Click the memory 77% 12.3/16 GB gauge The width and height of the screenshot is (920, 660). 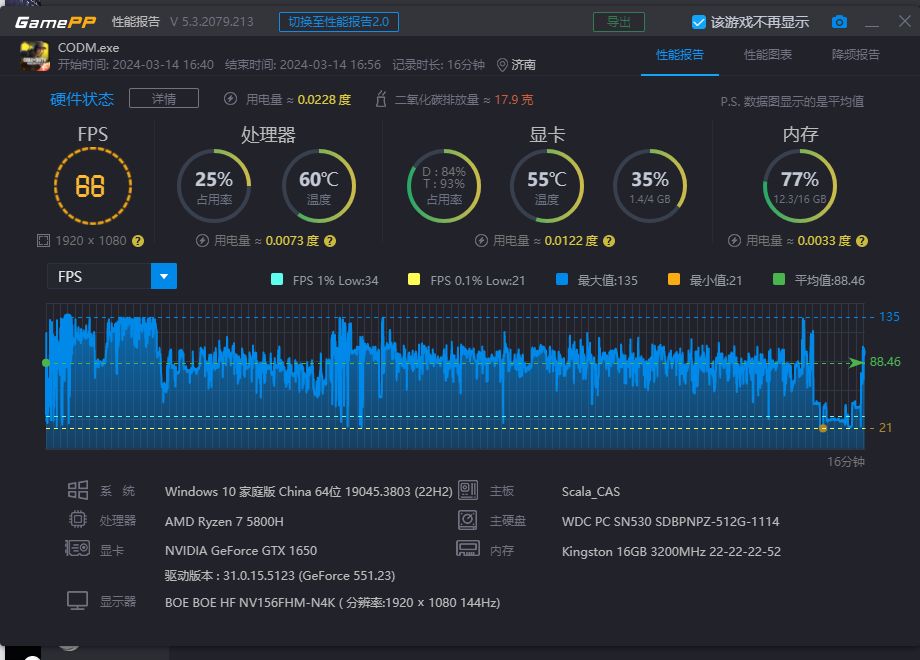800,186
